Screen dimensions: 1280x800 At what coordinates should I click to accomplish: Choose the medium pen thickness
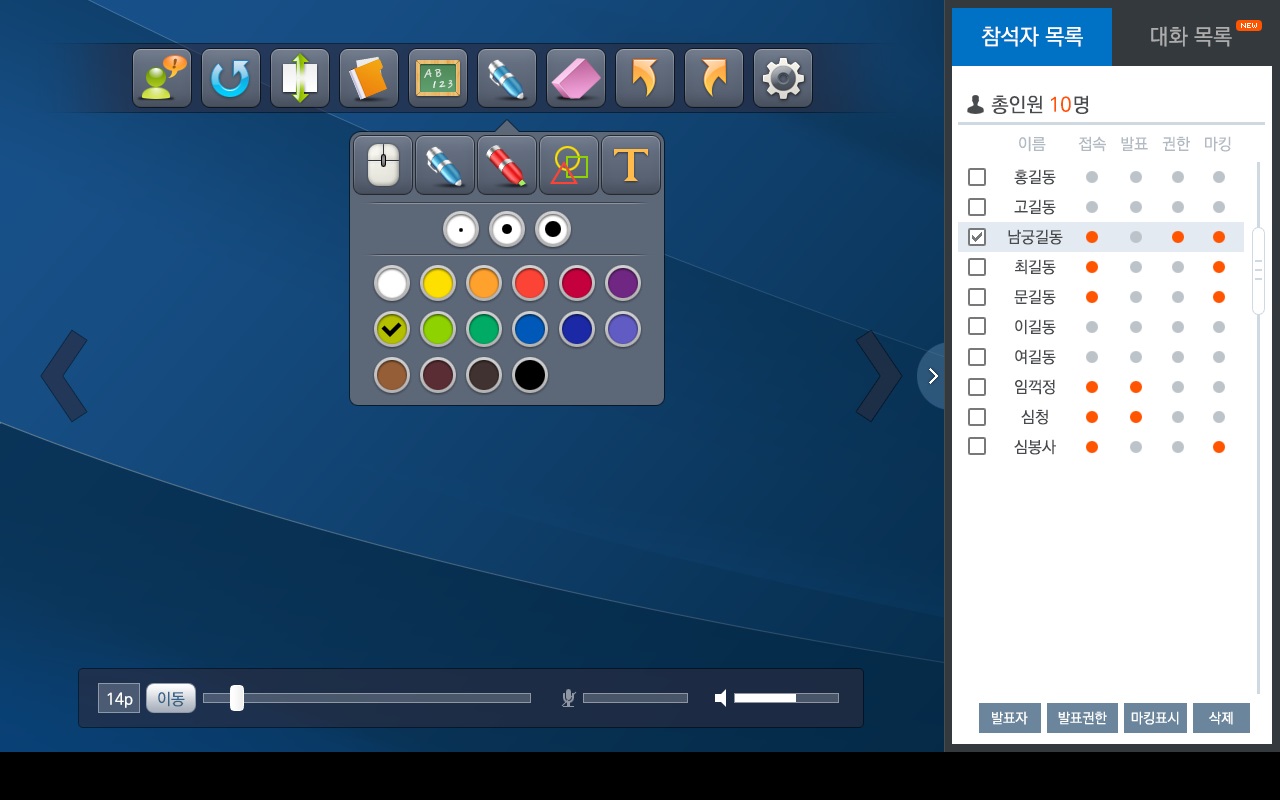coord(507,229)
